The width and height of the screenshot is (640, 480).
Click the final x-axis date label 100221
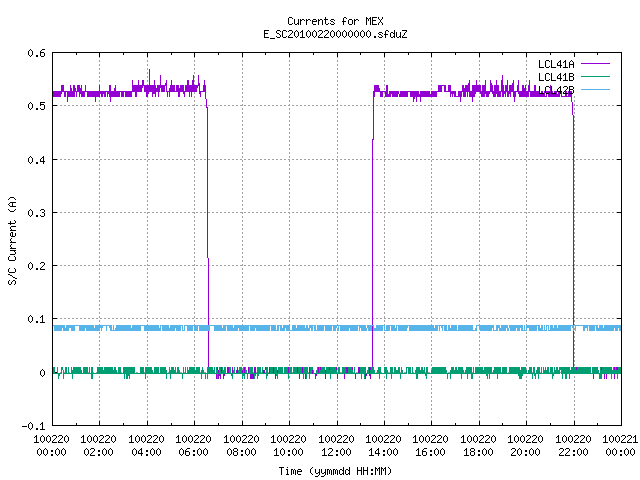point(620,440)
